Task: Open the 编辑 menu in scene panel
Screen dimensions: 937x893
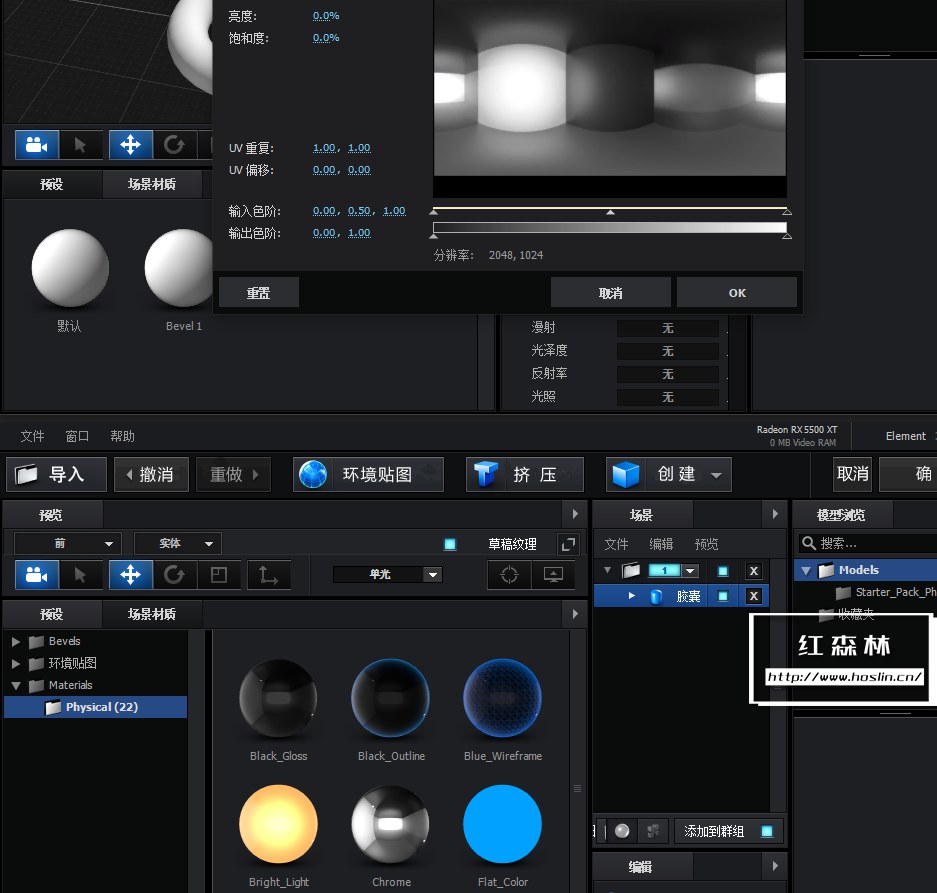Action: pyautogui.click(x=660, y=544)
